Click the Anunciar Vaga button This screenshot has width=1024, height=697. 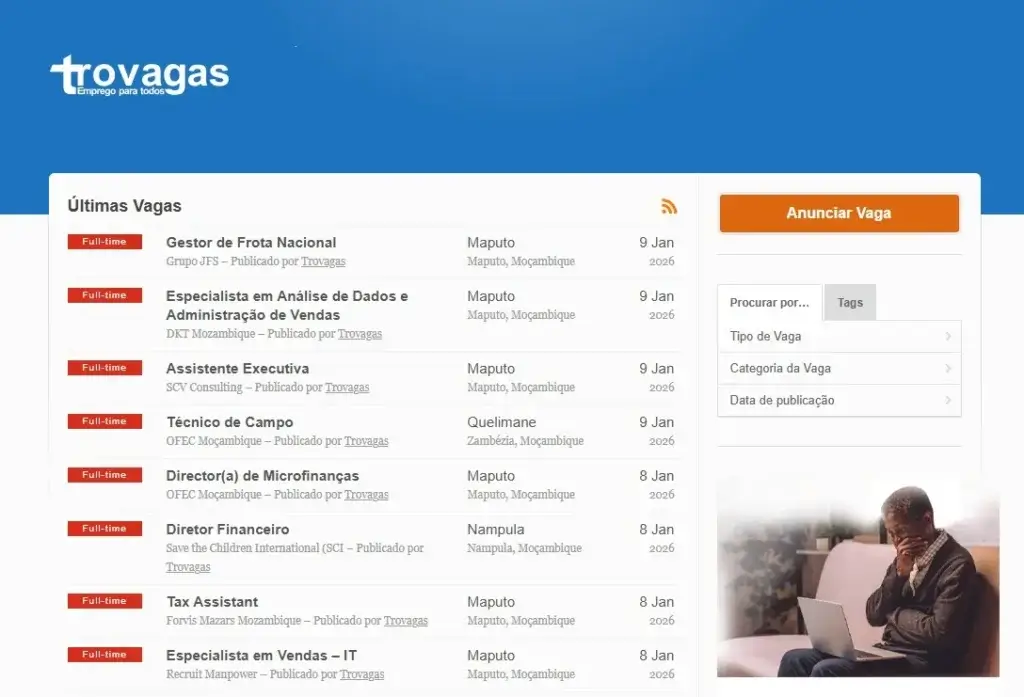click(x=839, y=213)
